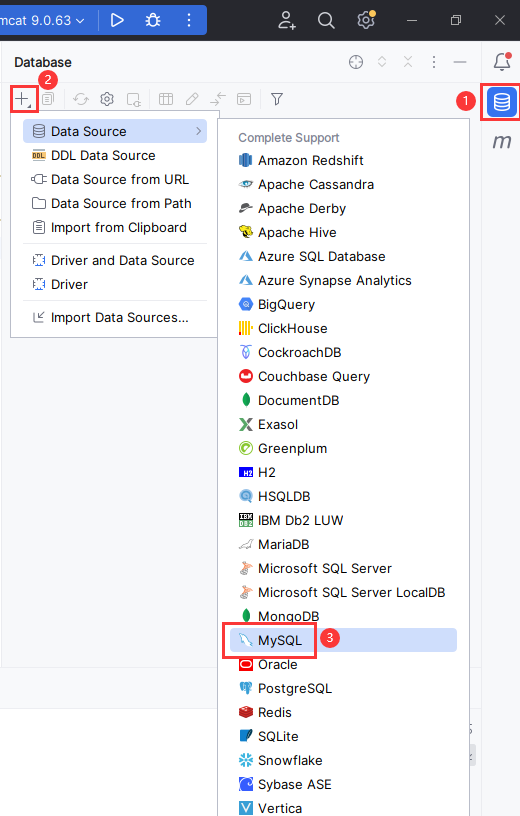Choose Azure SQL Database

344,256
